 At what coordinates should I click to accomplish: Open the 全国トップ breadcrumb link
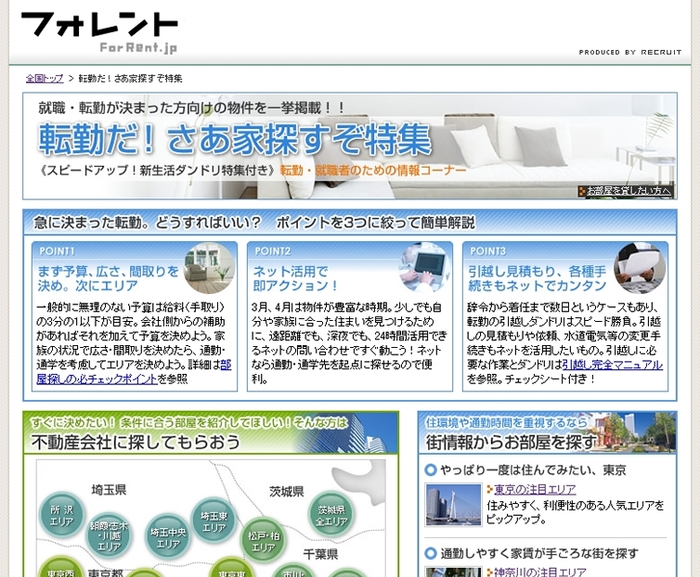[45, 79]
